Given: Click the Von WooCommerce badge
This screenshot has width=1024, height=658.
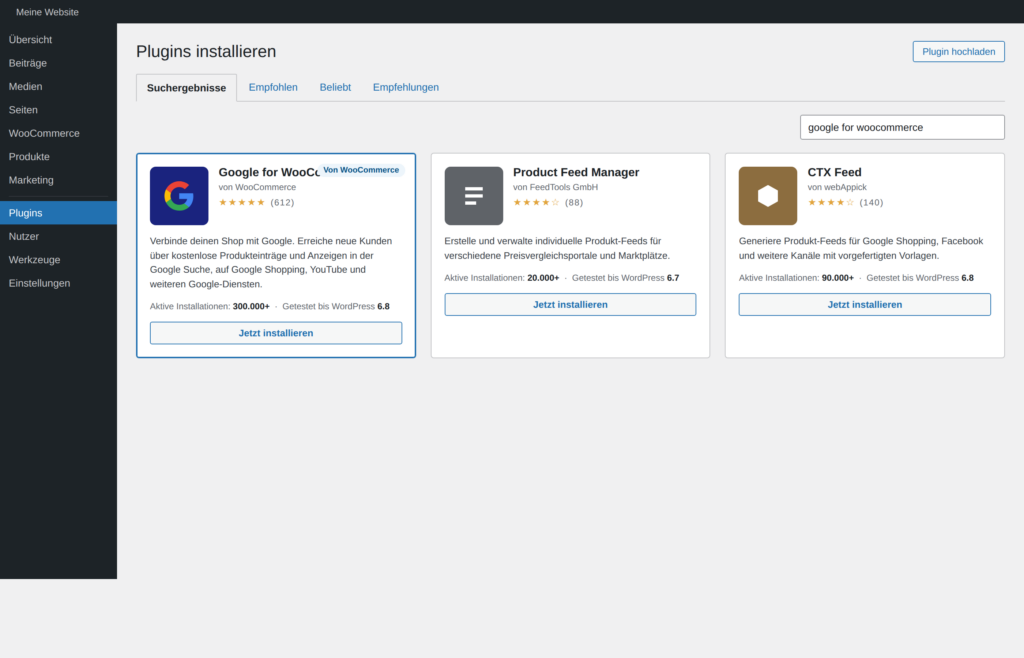Looking at the screenshot, I should (361, 170).
